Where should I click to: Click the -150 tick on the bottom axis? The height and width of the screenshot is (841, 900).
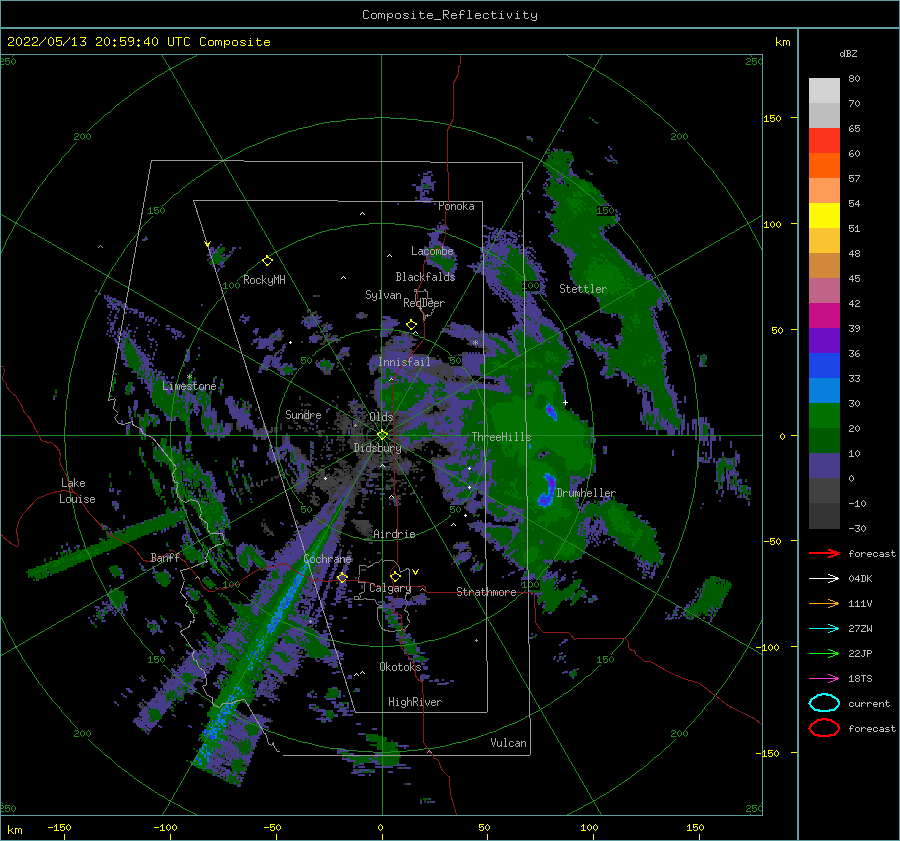(x=59, y=827)
